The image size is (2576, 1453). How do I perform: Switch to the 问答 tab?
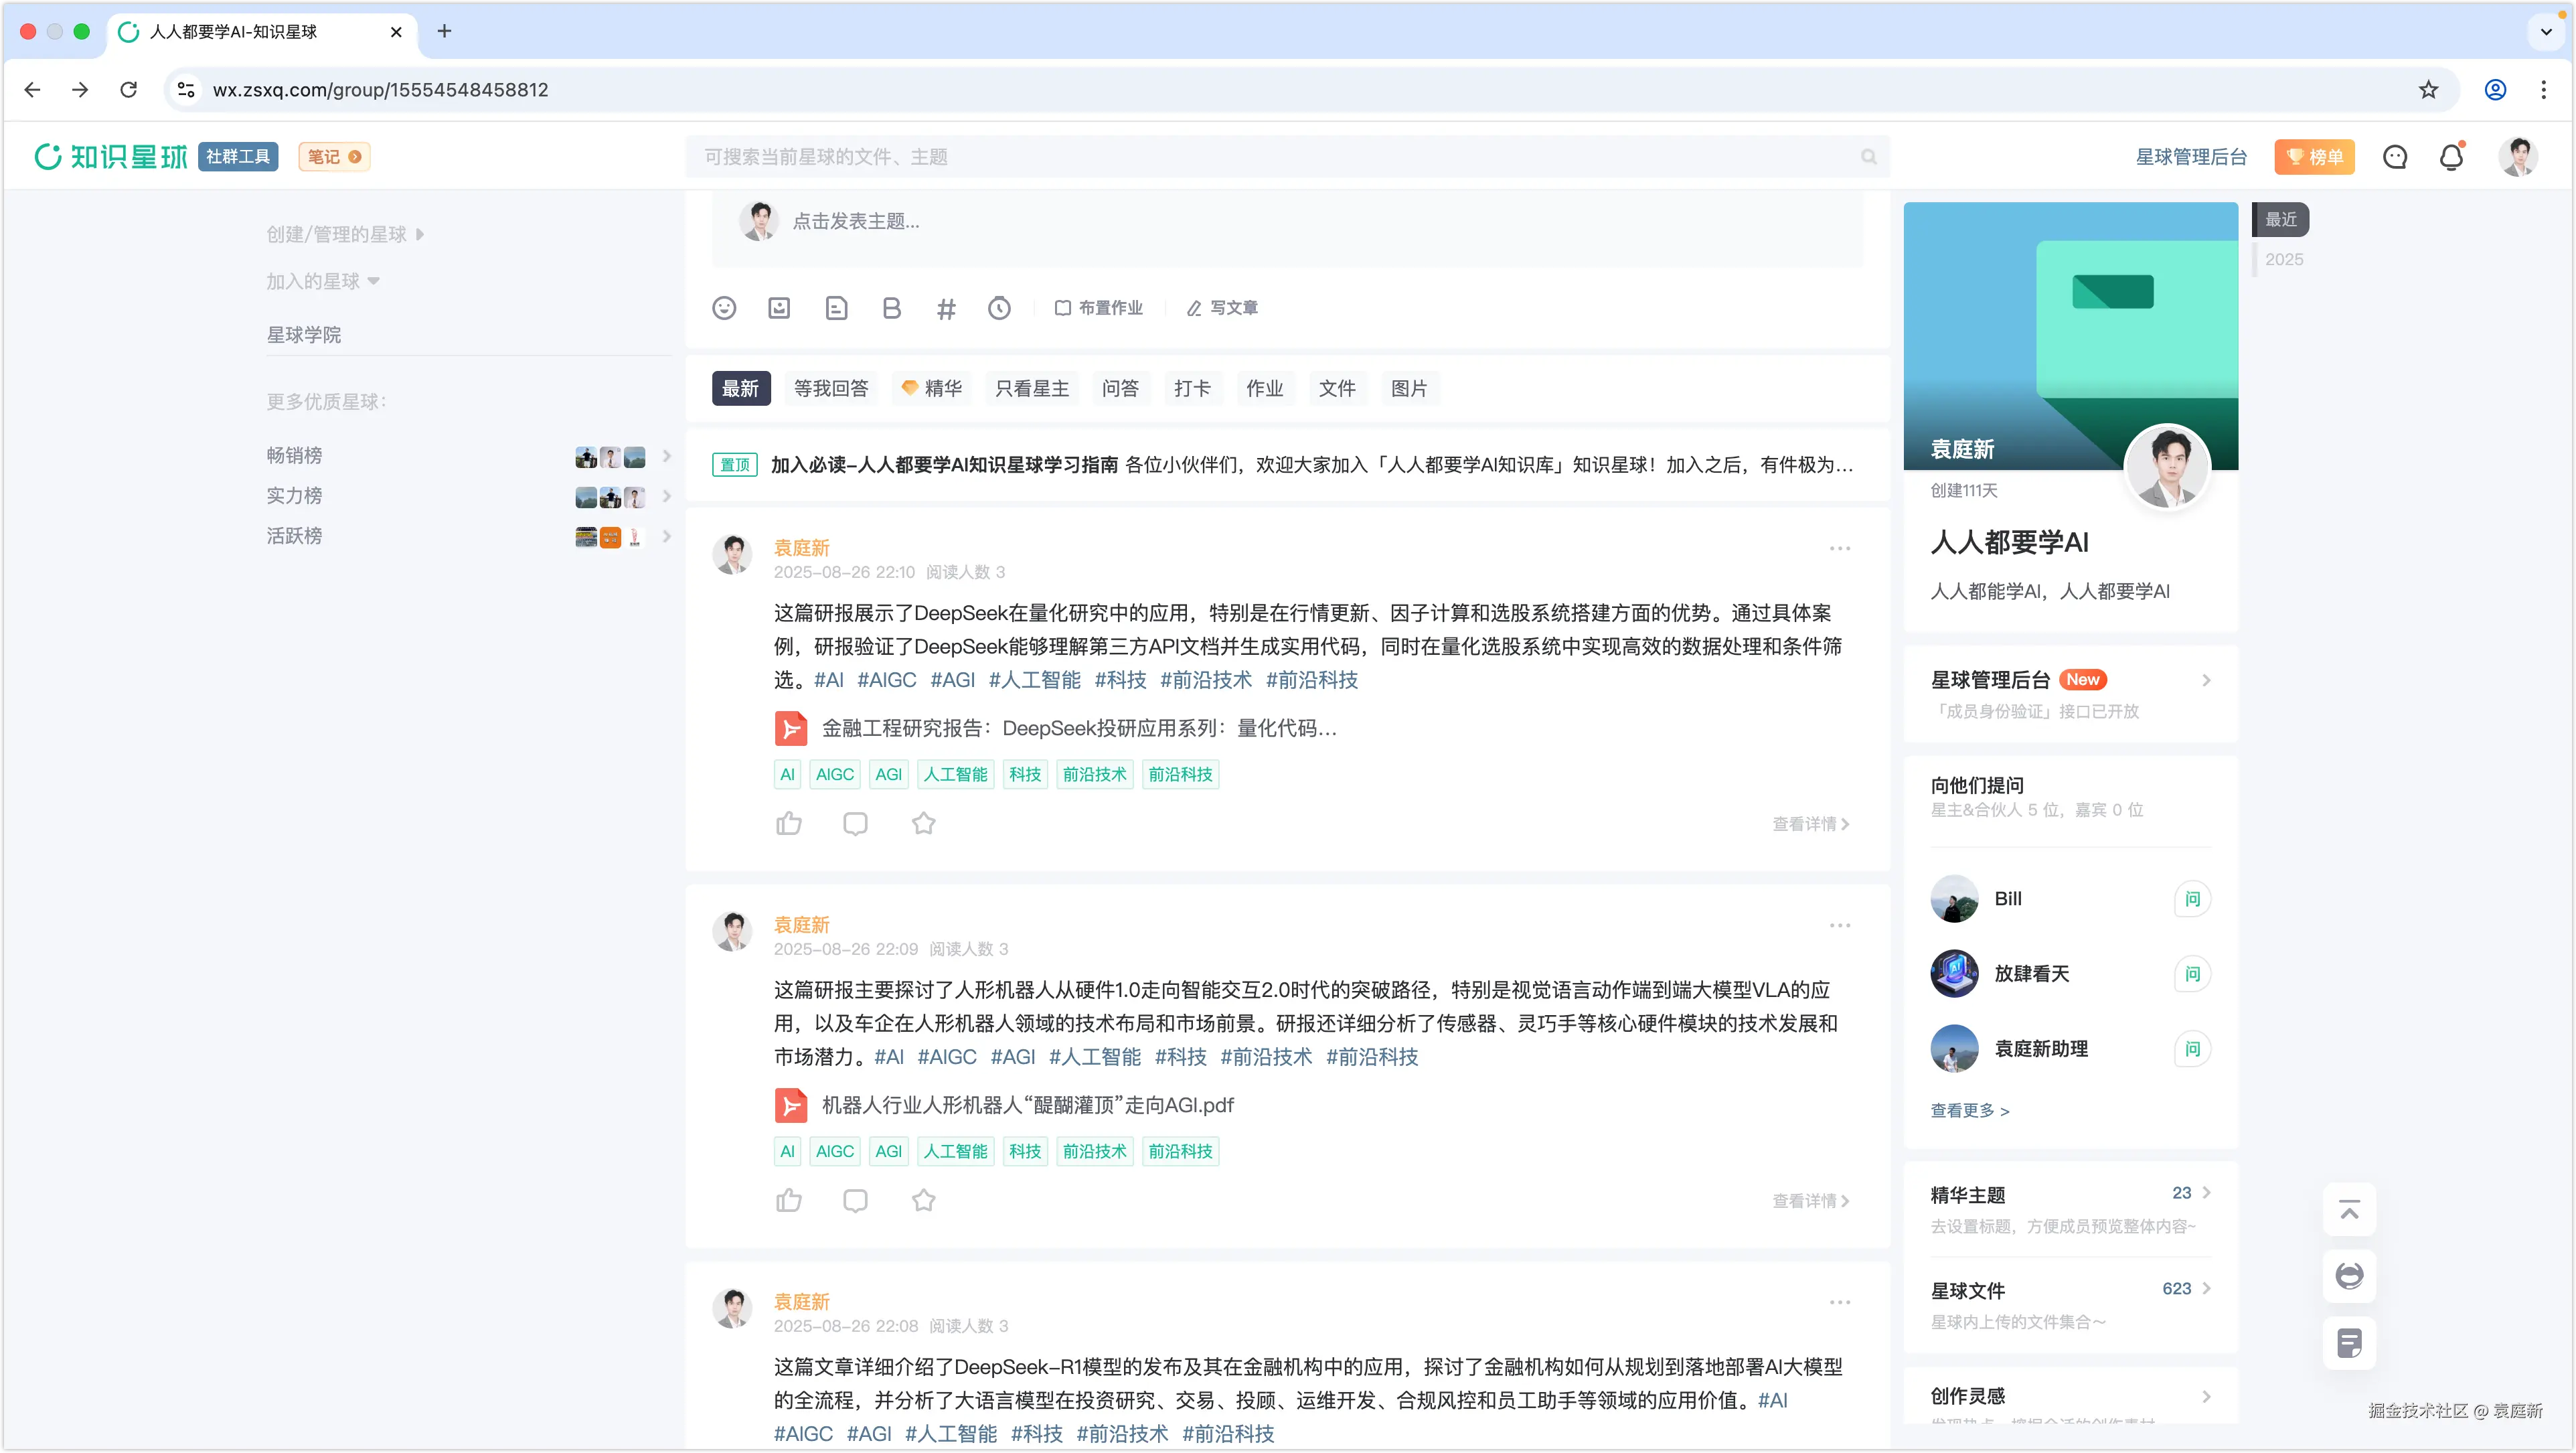pyautogui.click(x=1120, y=388)
